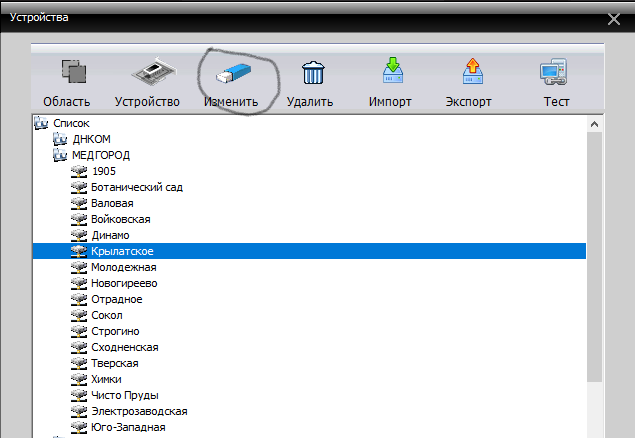
Task: Click the scroll up arrow of device list
Action: [x=594, y=124]
